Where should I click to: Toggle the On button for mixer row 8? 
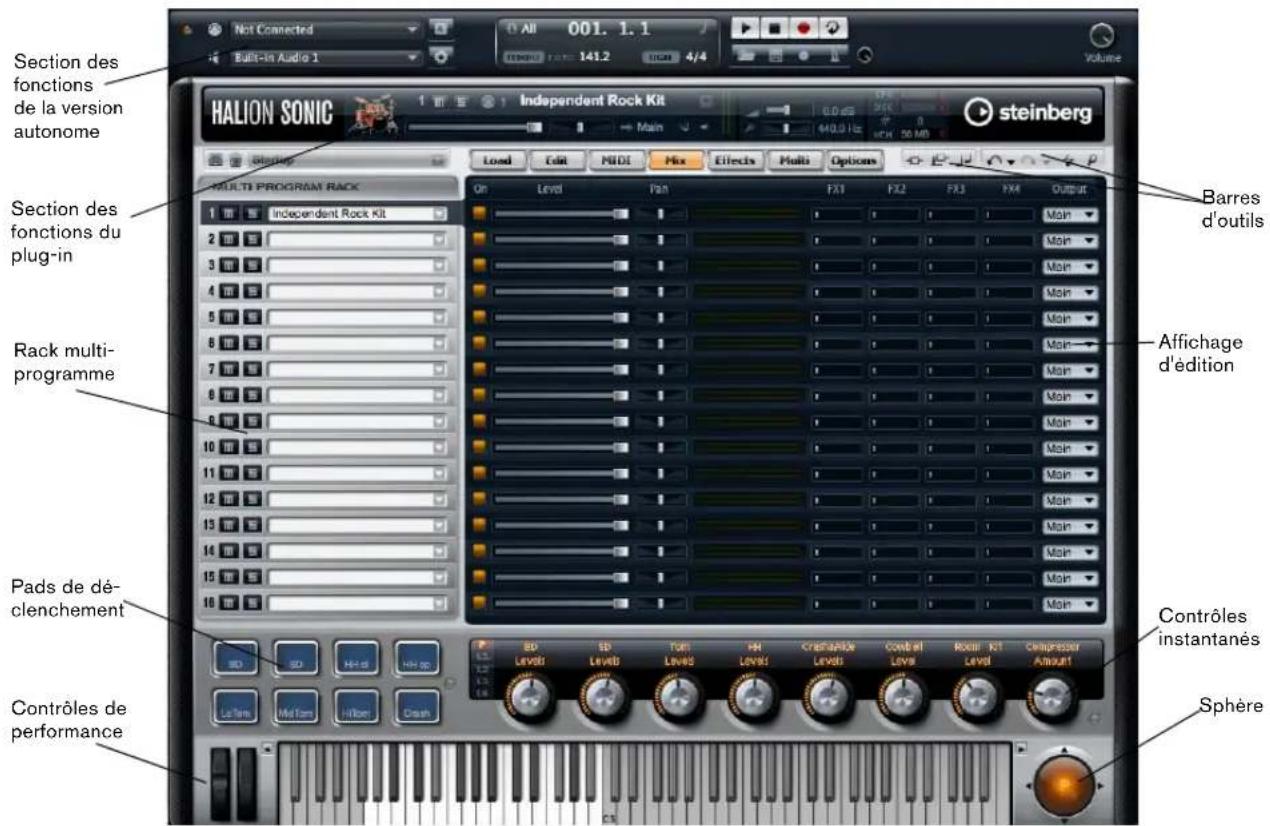(480, 395)
